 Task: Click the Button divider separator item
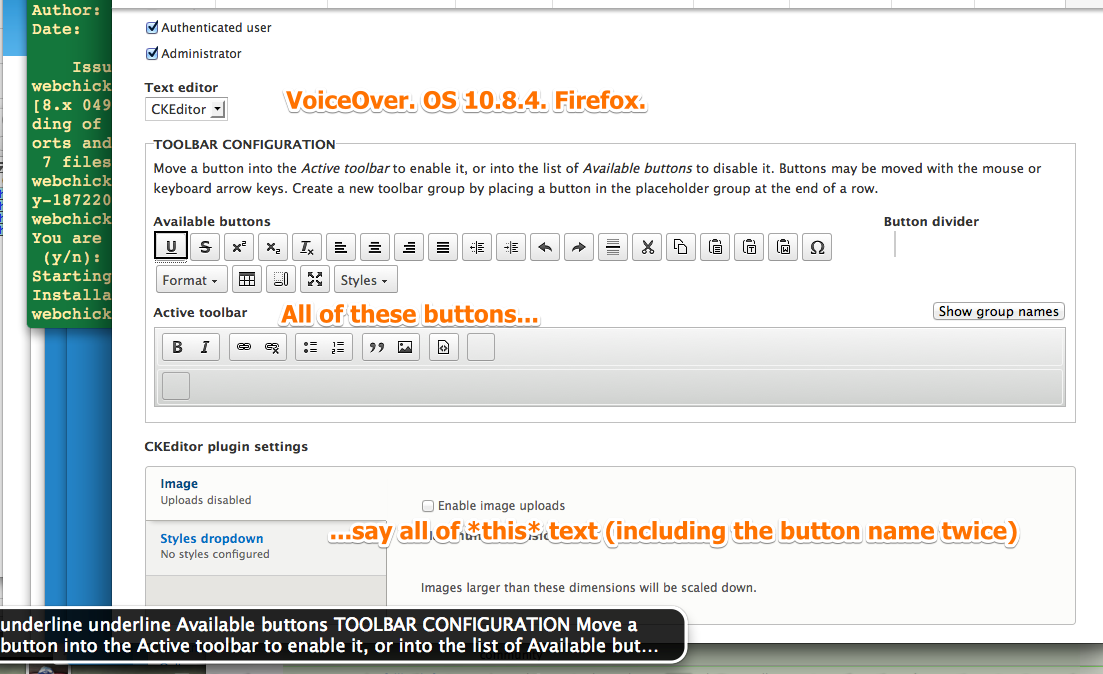(x=895, y=245)
